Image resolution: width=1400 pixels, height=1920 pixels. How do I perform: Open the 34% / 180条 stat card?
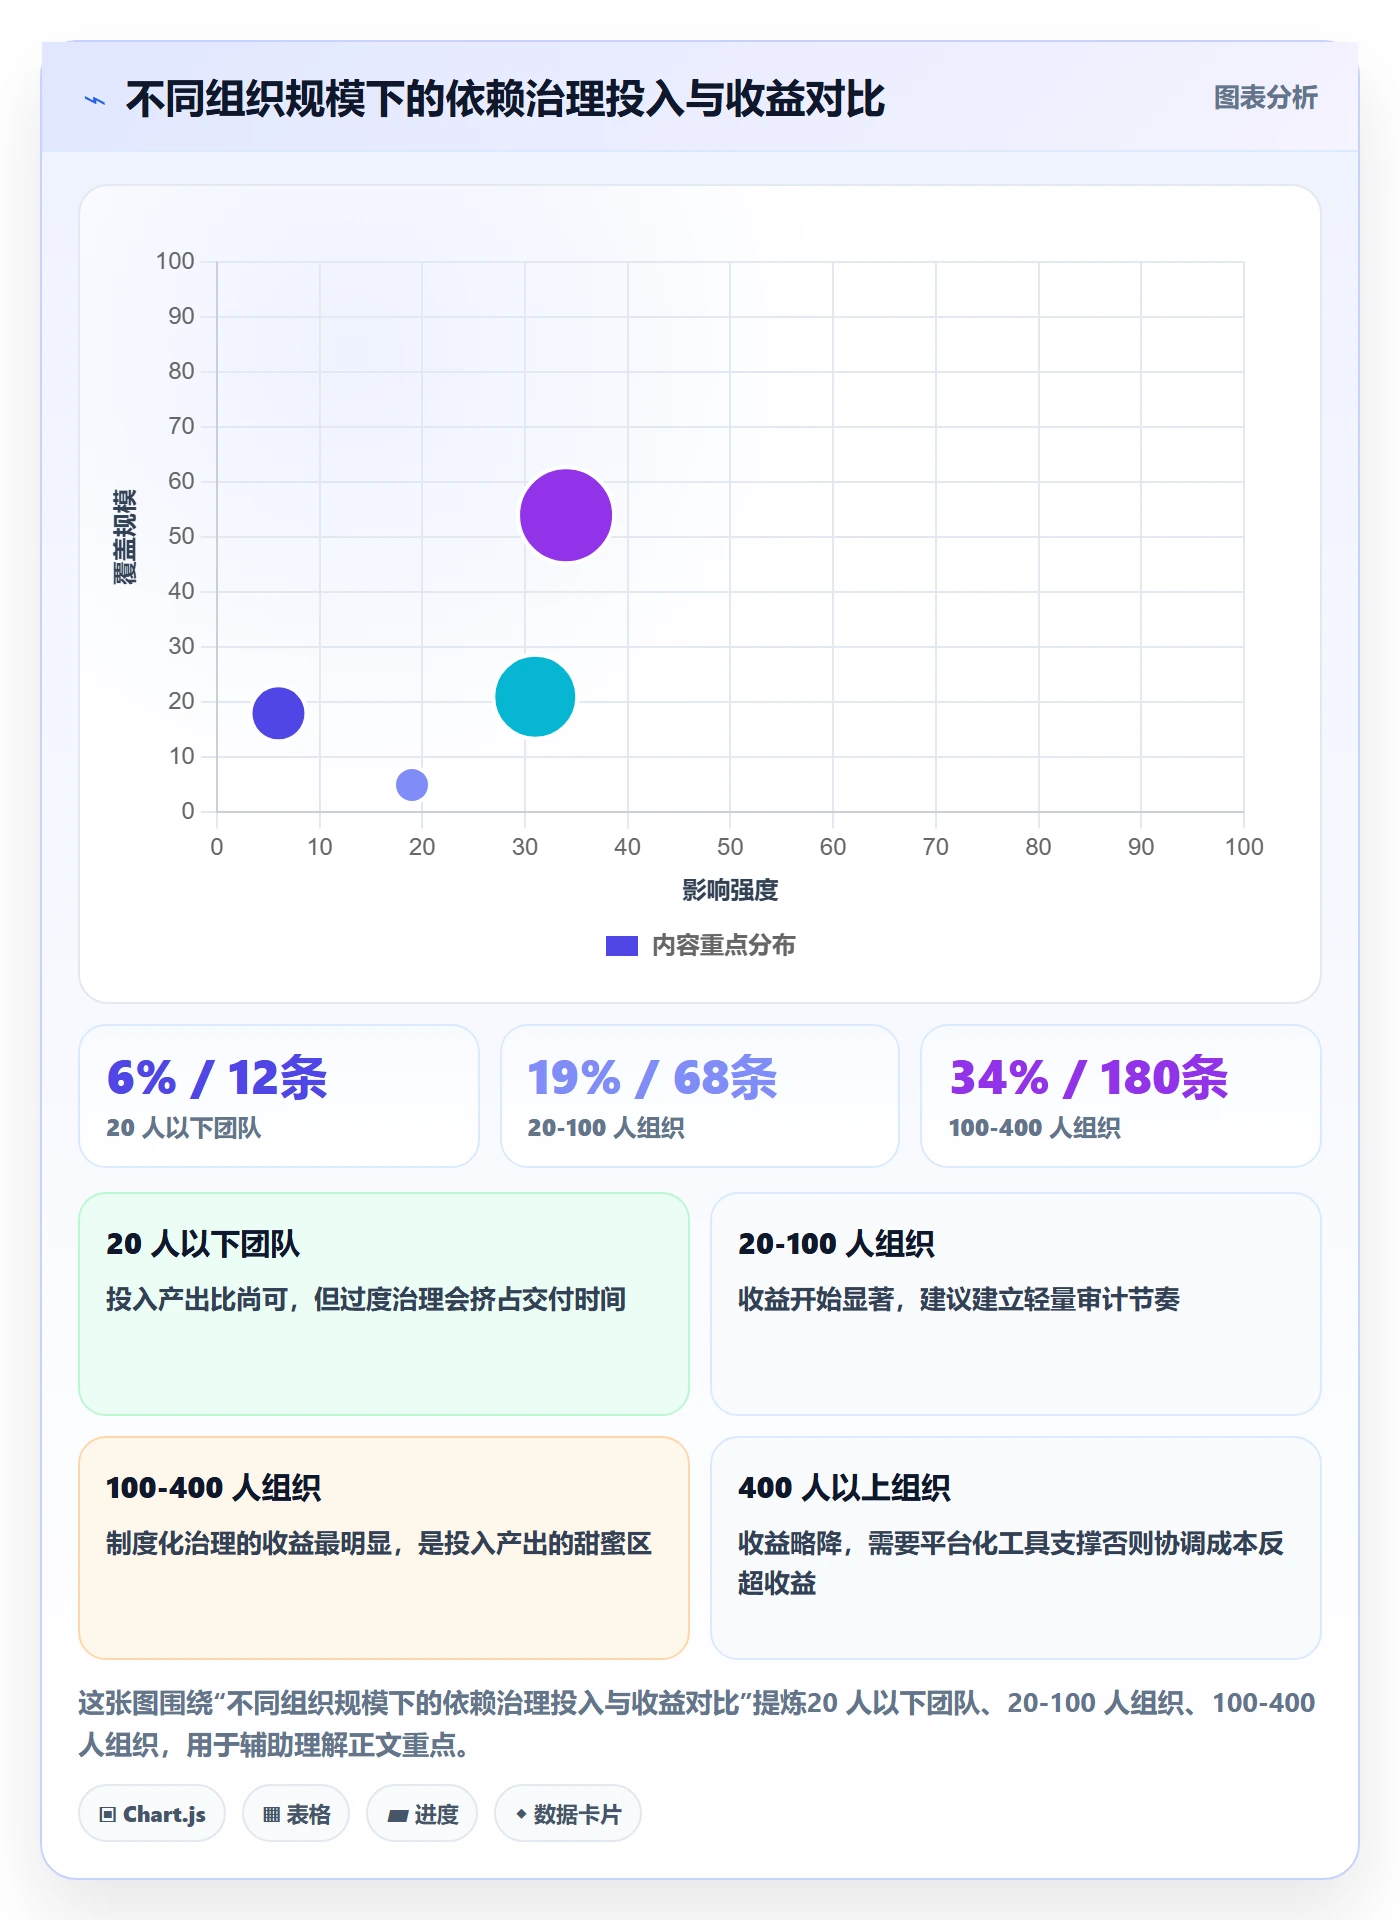click(x=1121, y=1096)
